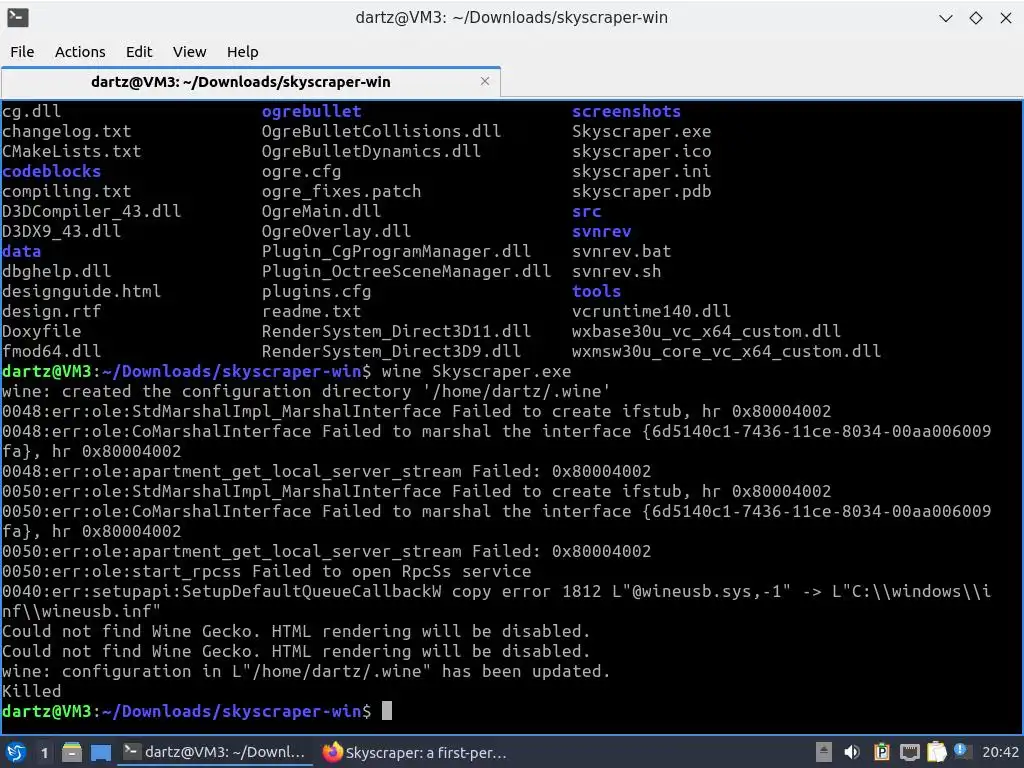Screen dimensions: 1024x768
Task: Click the 20:42 clock in the taskbar
Action: tap(1000, 752)
